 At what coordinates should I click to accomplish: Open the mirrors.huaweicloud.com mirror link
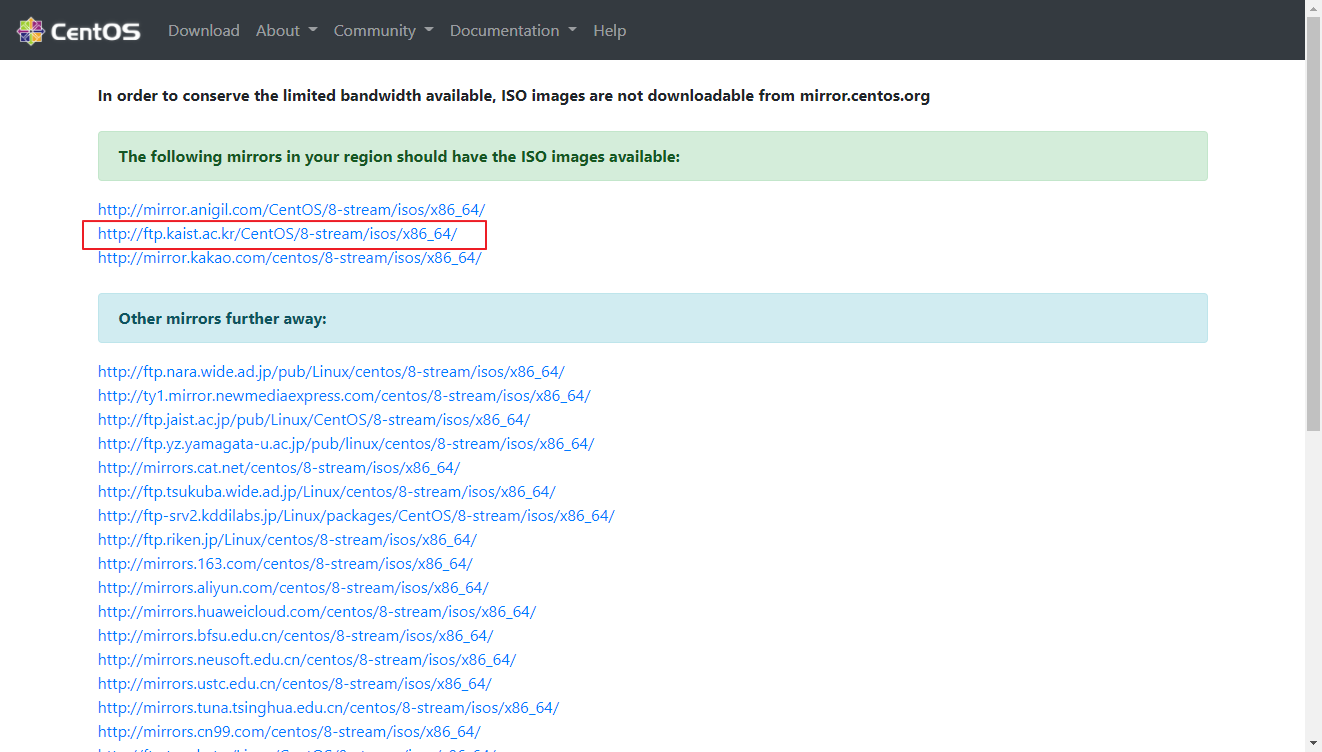pyautogui.click(x=317, y=612)
